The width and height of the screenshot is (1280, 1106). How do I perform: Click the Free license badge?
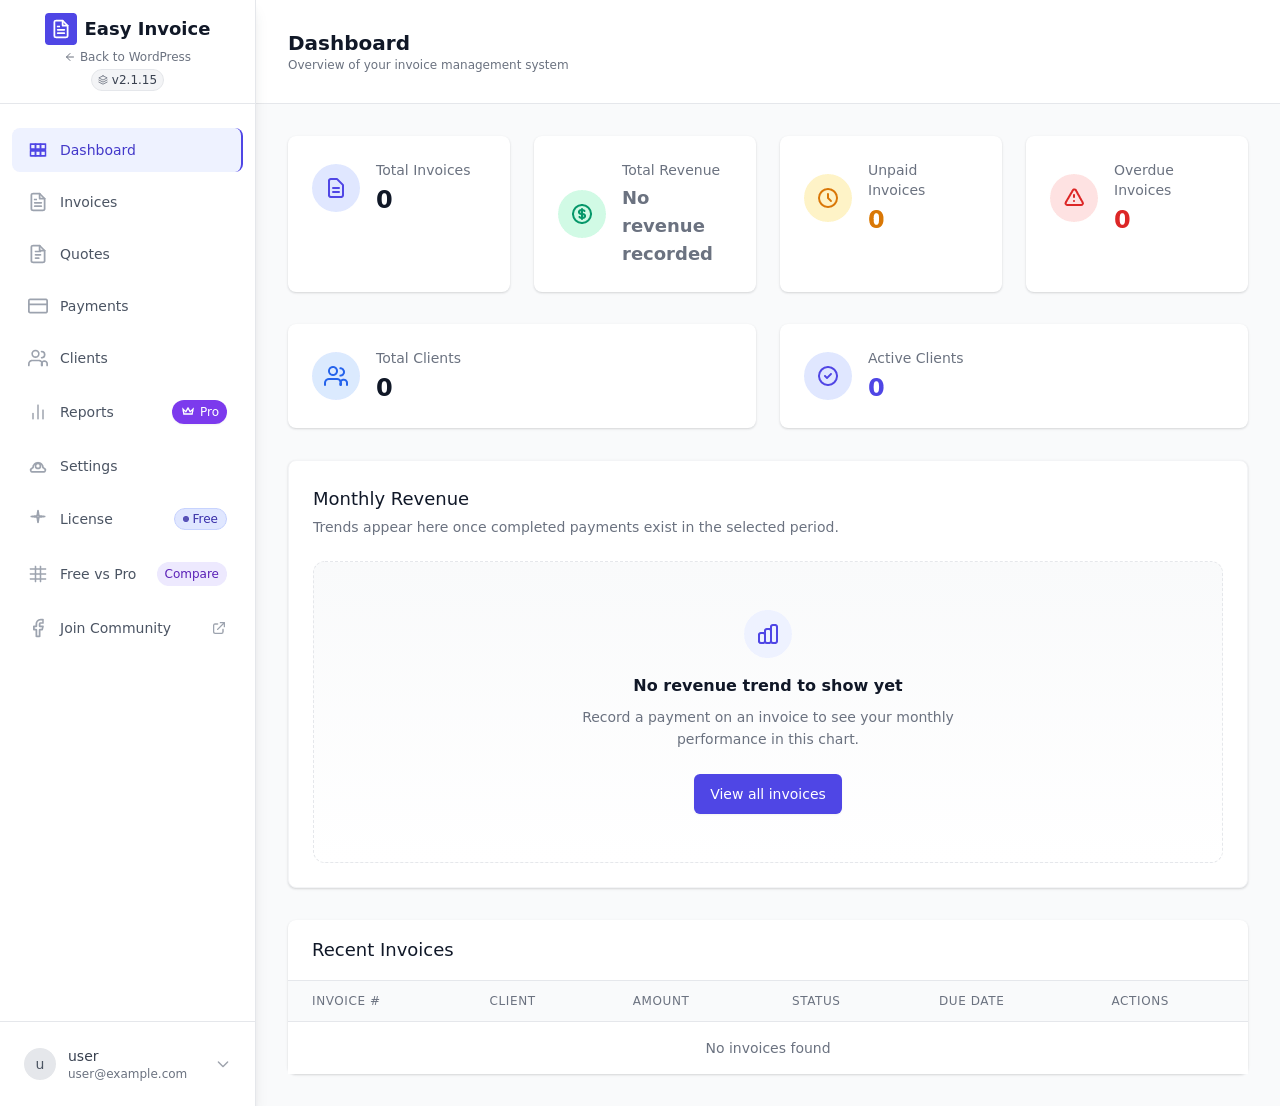[x=200, y=519]
